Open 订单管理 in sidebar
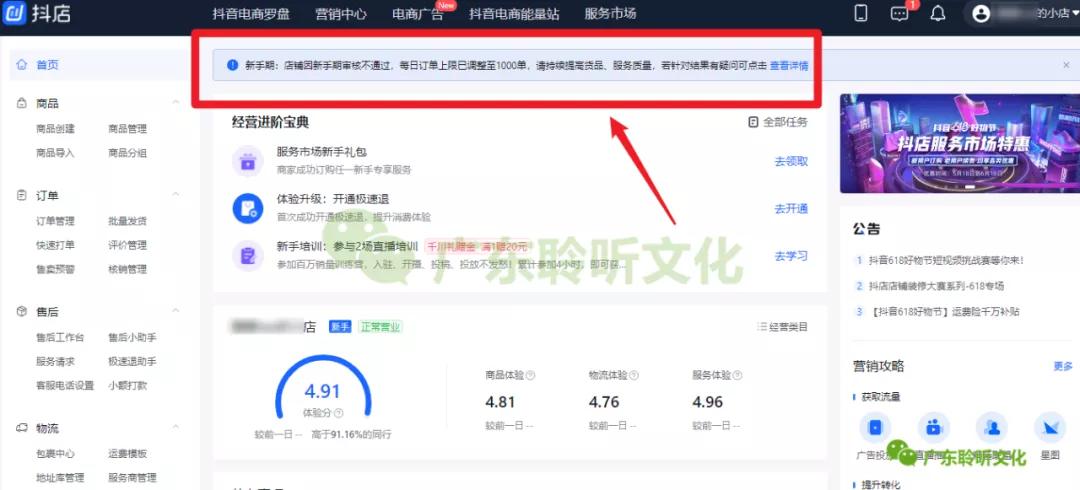Image resolution: width=1080 pixels, height=490 pixels. (55, 221)
